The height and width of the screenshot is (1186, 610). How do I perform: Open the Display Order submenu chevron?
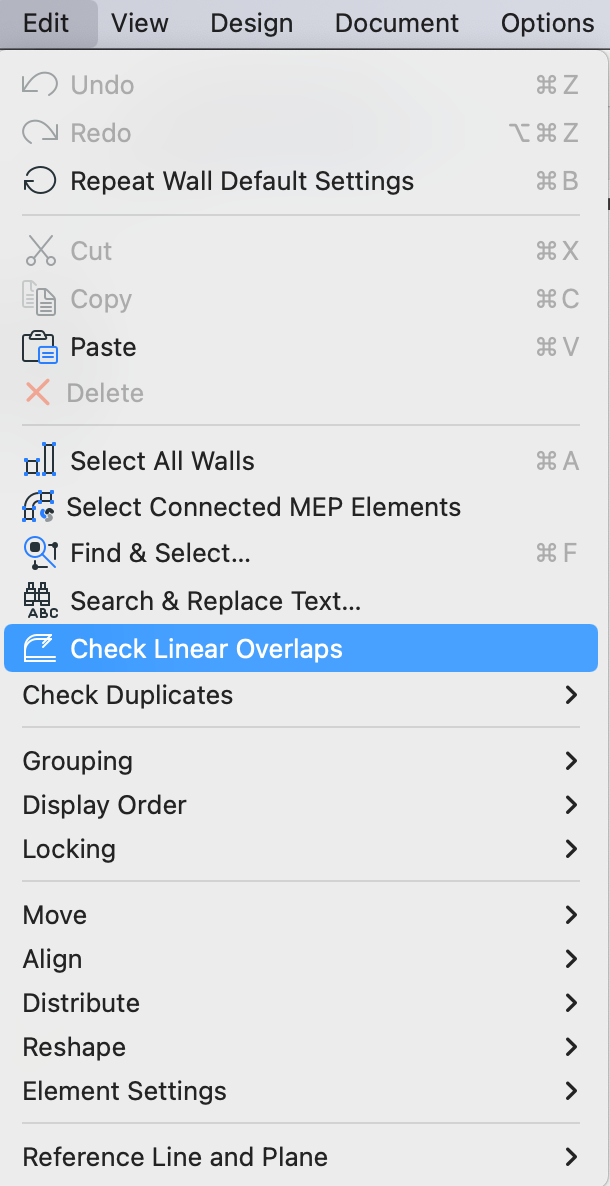tap(571, 805)
